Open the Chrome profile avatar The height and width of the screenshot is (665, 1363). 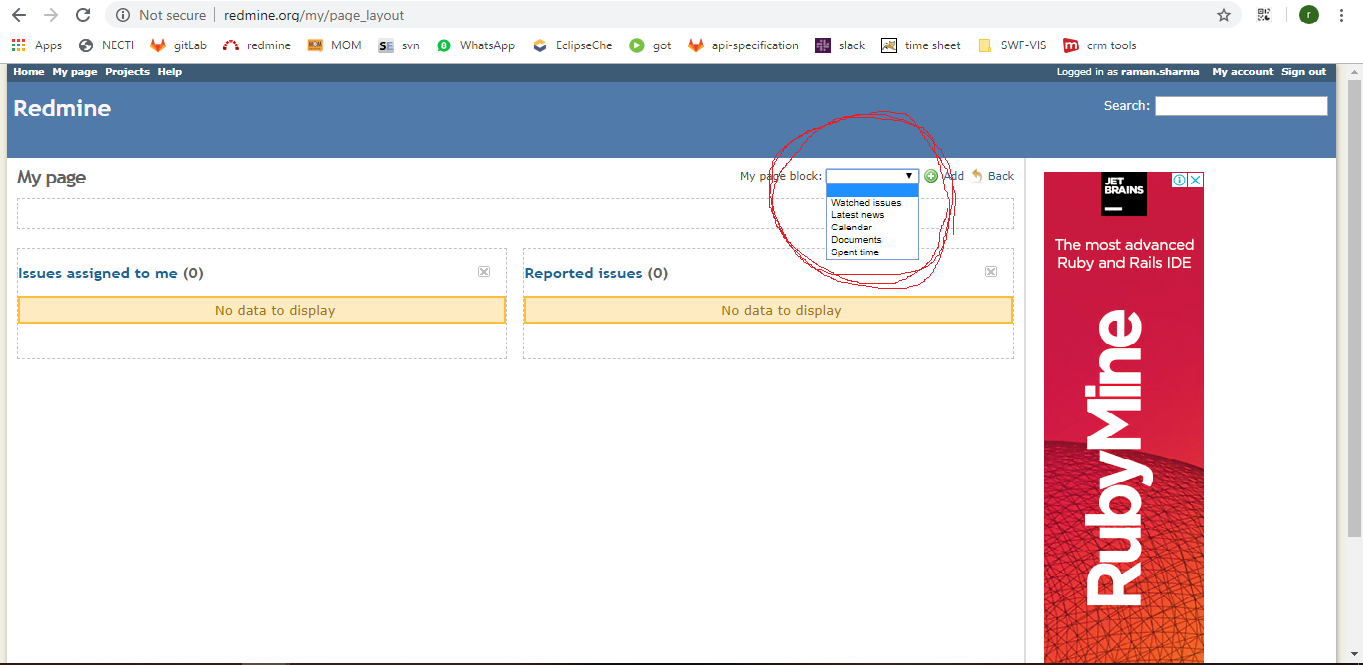[1309, 15]
